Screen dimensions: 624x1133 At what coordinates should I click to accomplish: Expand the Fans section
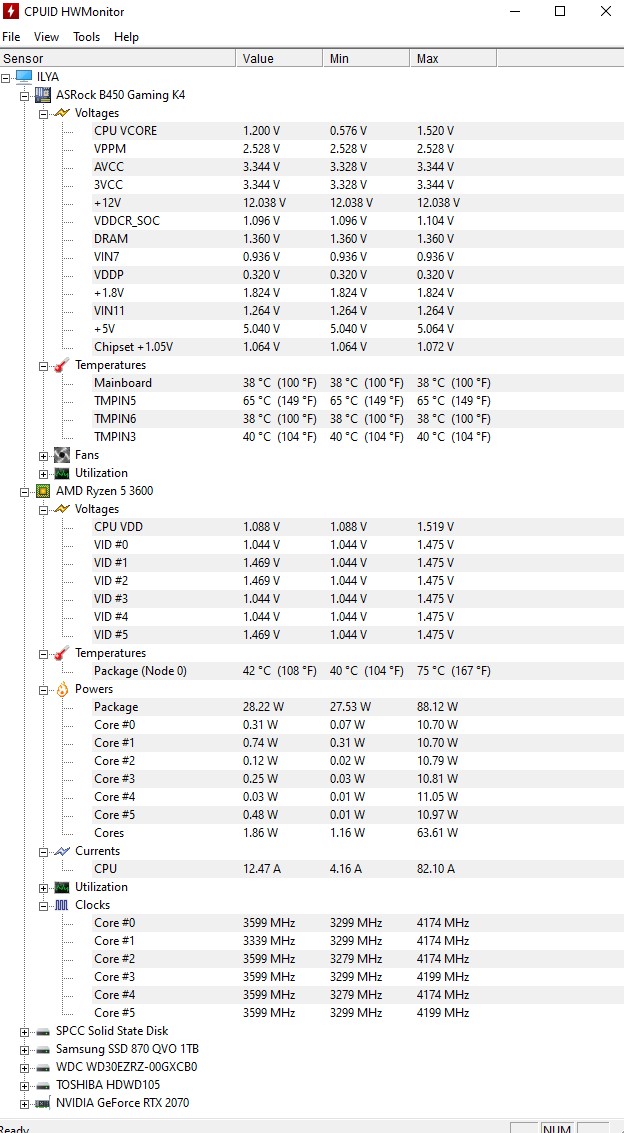(44, 456)
